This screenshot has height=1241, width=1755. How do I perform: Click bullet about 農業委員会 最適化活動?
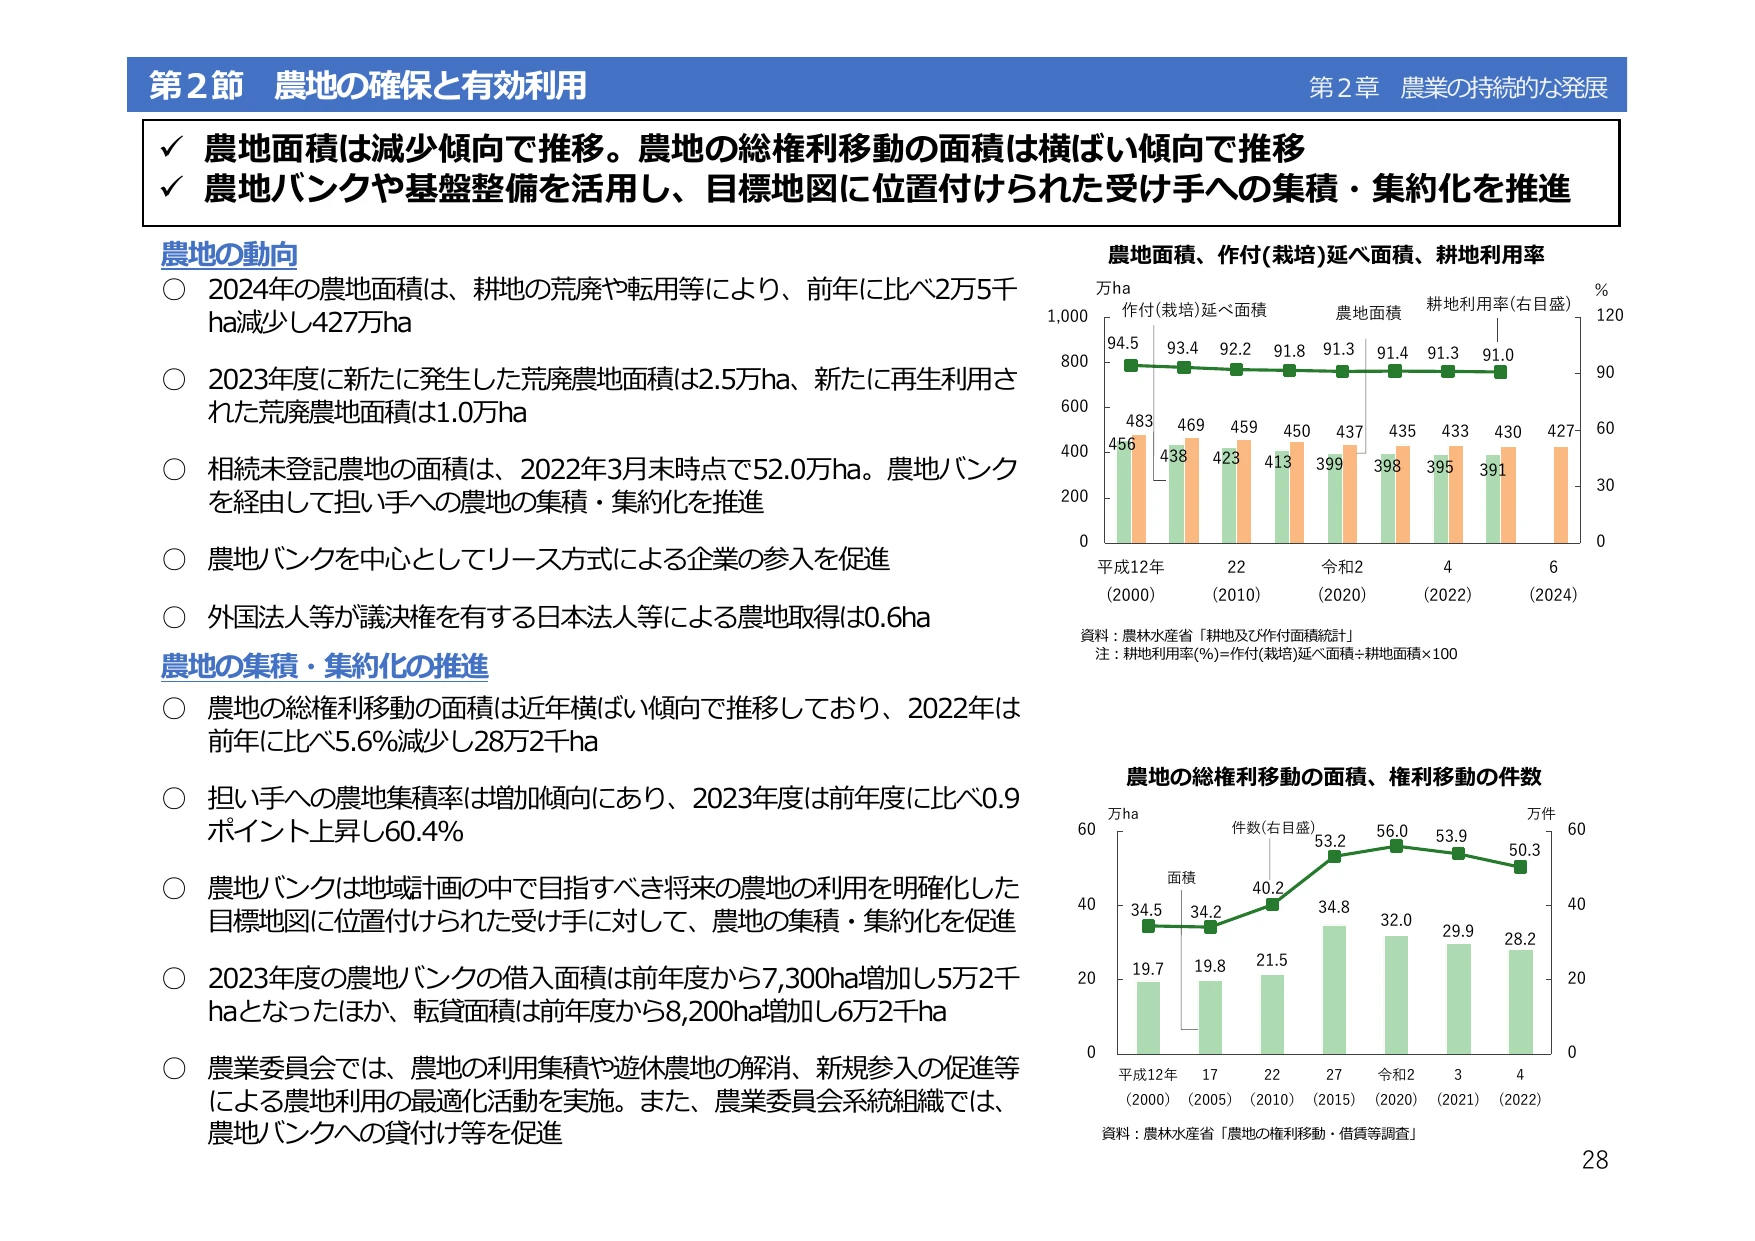[613, 1100]
